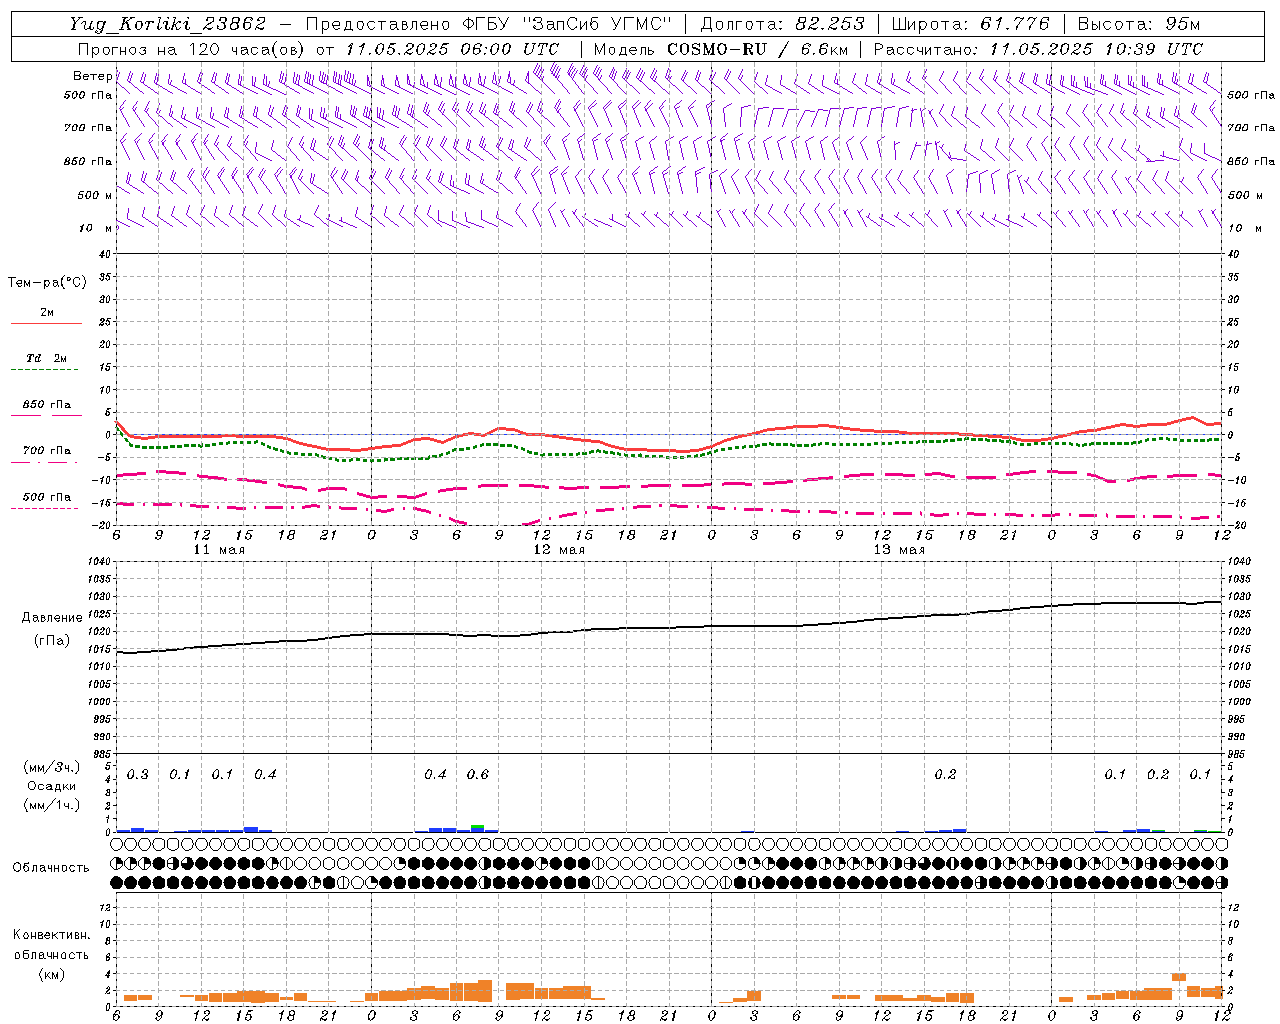Viewport: 1280px width, 1024px height.
Task: Click the Тем-ра(°C) axis title
Action: coord(47,283)
